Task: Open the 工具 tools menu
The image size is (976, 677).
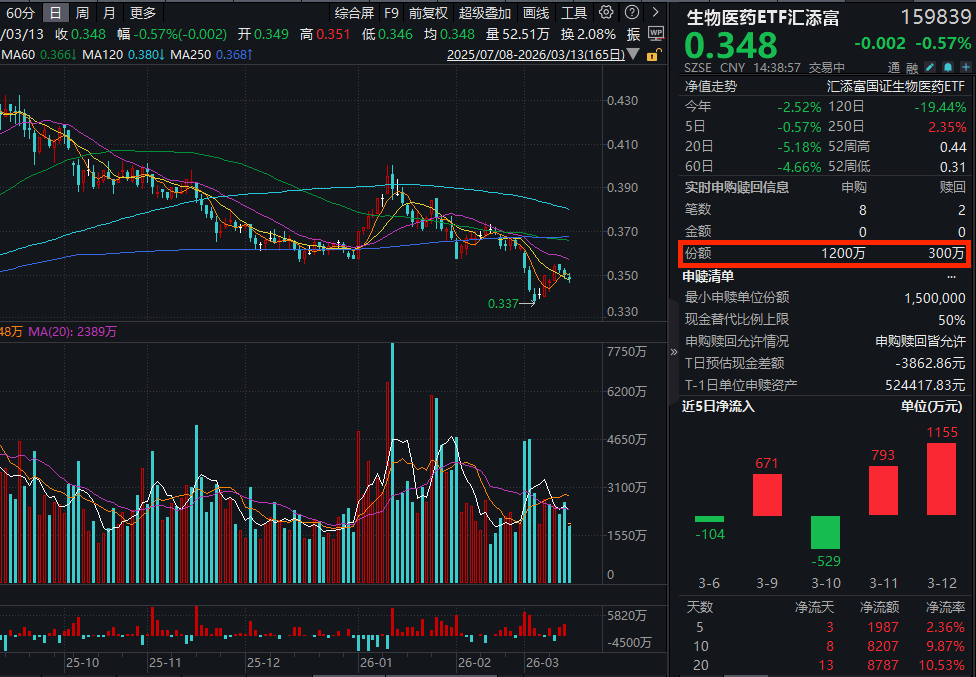Action: (x=574, y=13)
